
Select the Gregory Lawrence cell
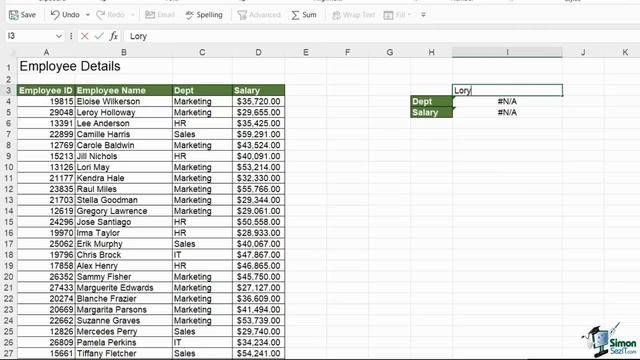pos(124,211)
